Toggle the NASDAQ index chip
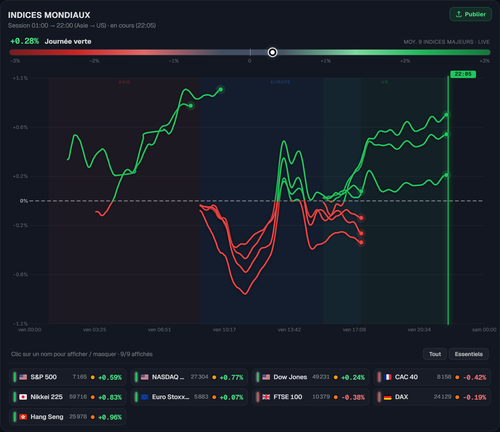The width and height of the screenshot is (500, 432). (189, 377)
